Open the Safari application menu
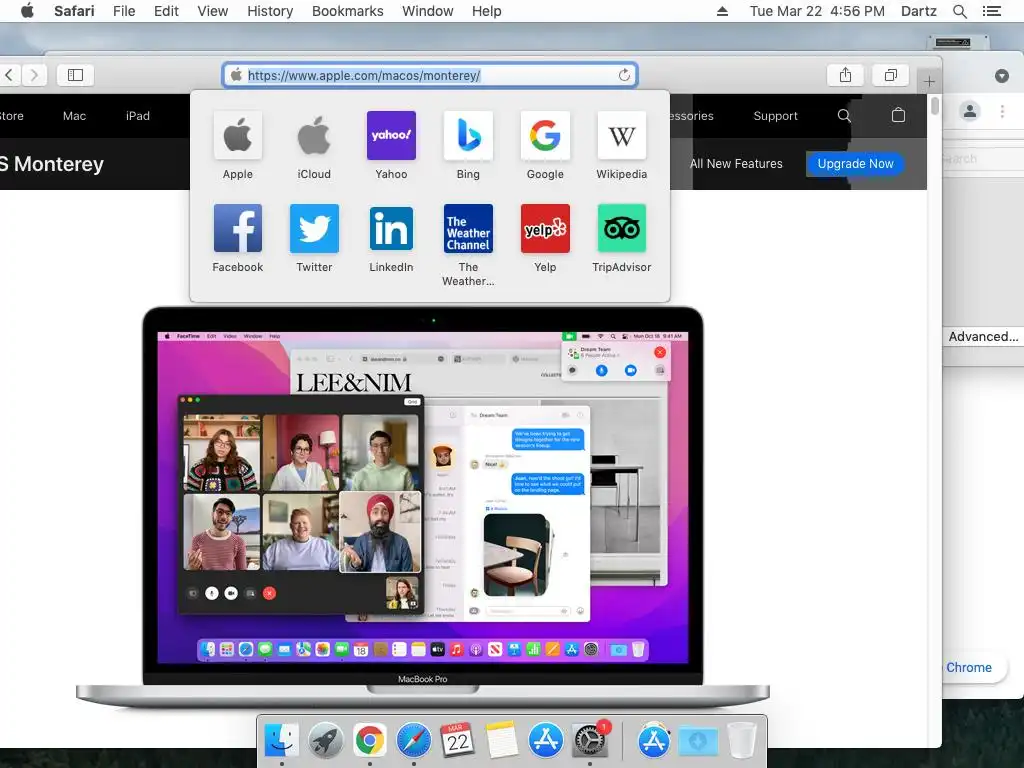The height and width of the screenshot is (768, 1024). [74, 11]
